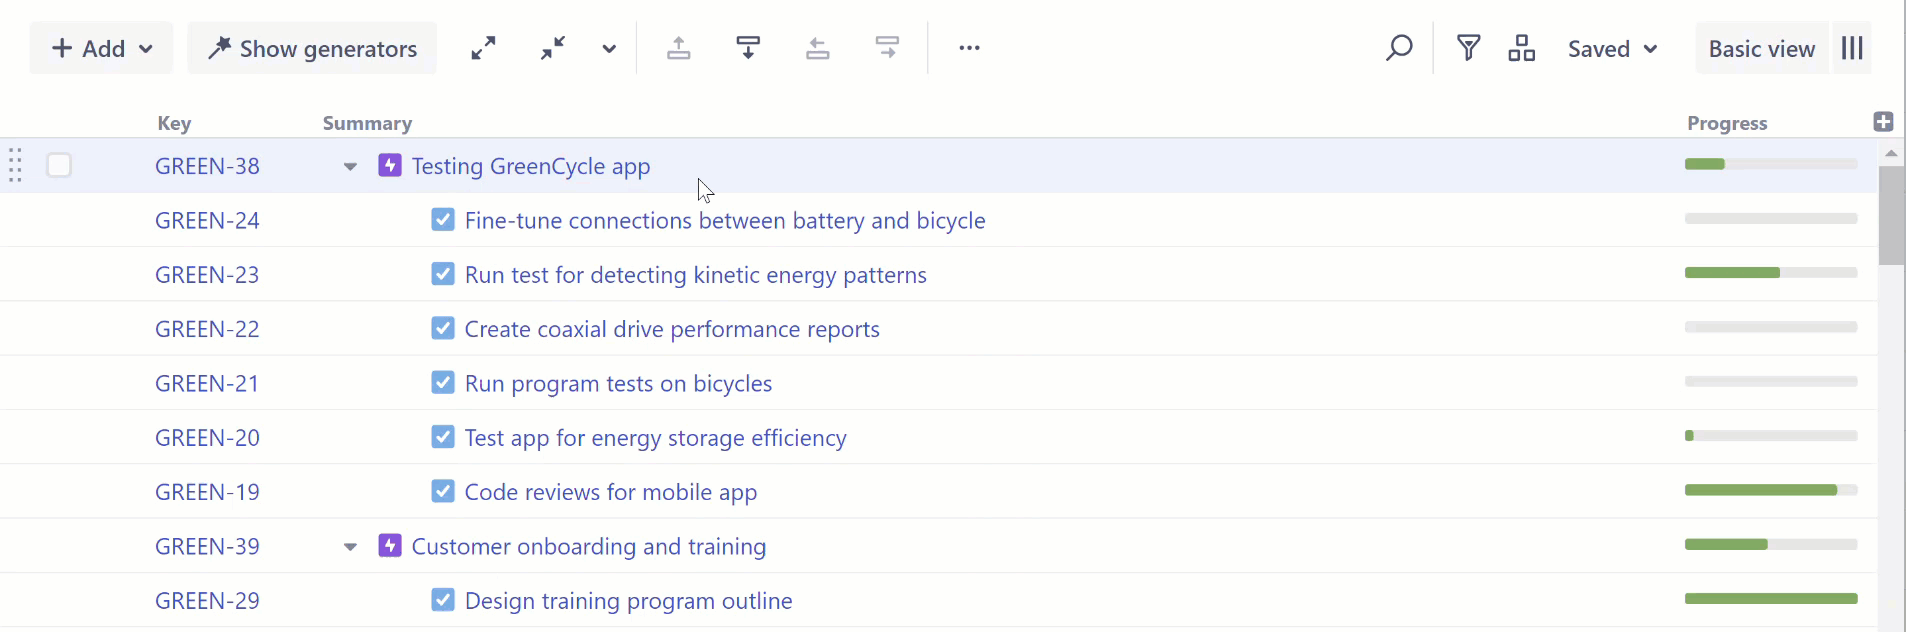1906x632 pixels.
Task: Open the filter funnel icon
Action: [x=1468, y=48]
